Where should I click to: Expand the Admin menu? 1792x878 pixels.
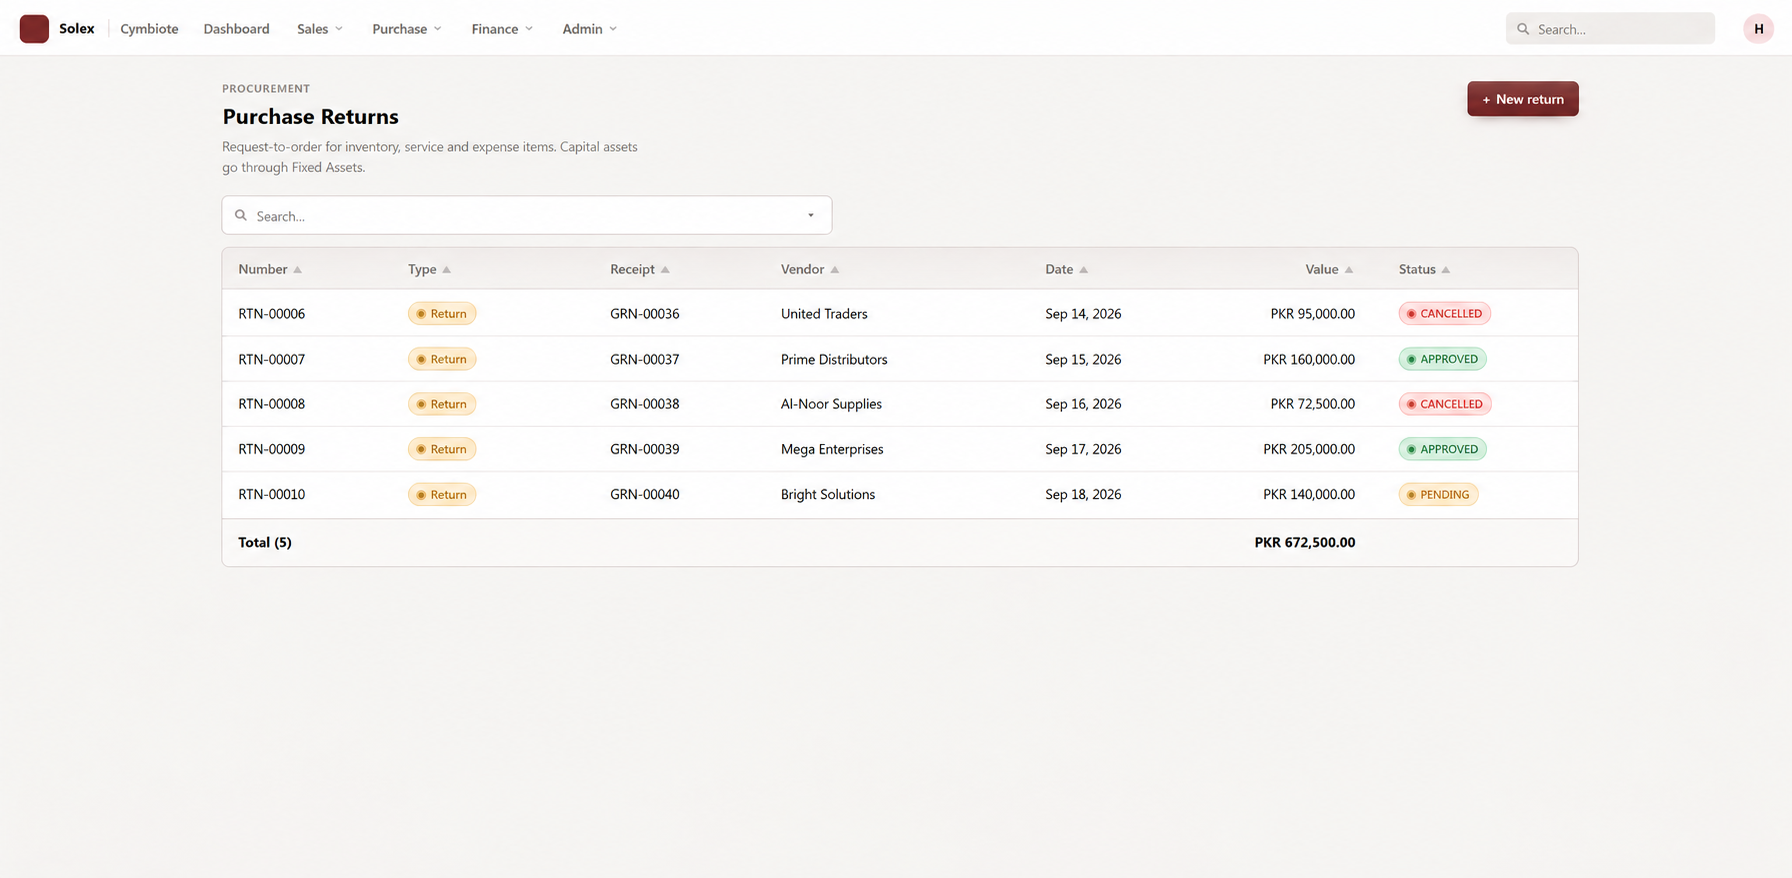point(590,29)
